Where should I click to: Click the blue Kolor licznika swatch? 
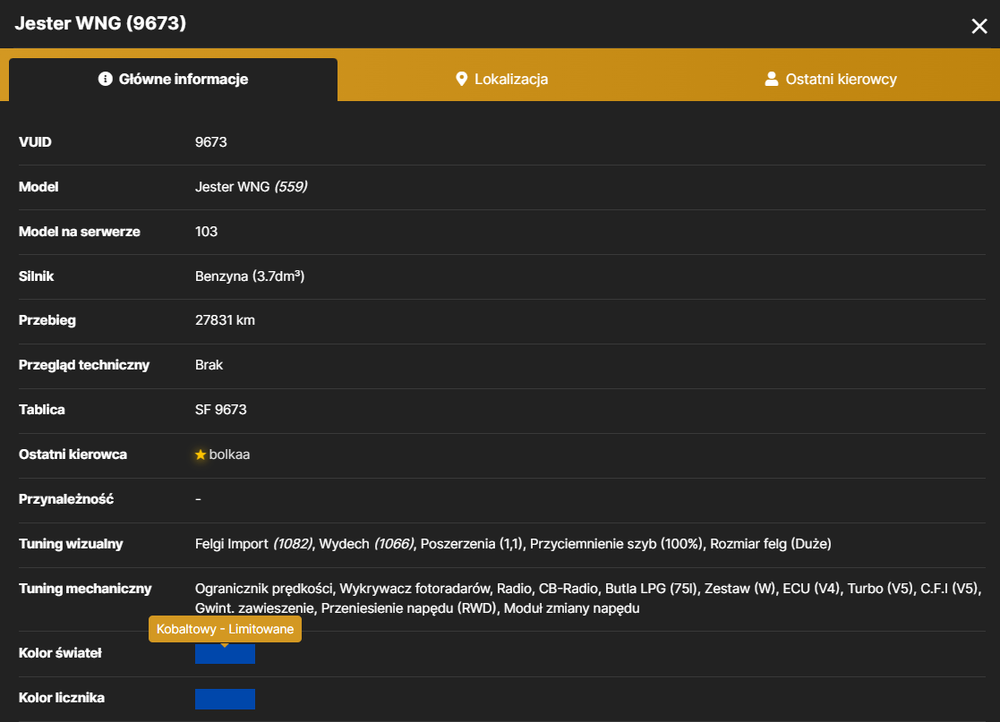224,699
